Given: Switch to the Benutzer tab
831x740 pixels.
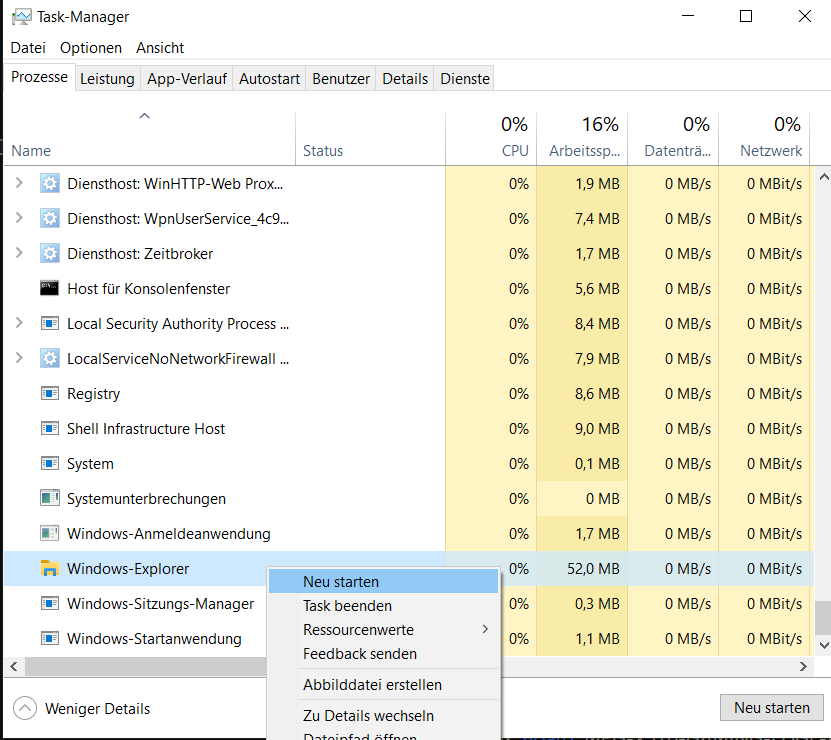Looking at the screenshot, I should [x=341, y=78].
